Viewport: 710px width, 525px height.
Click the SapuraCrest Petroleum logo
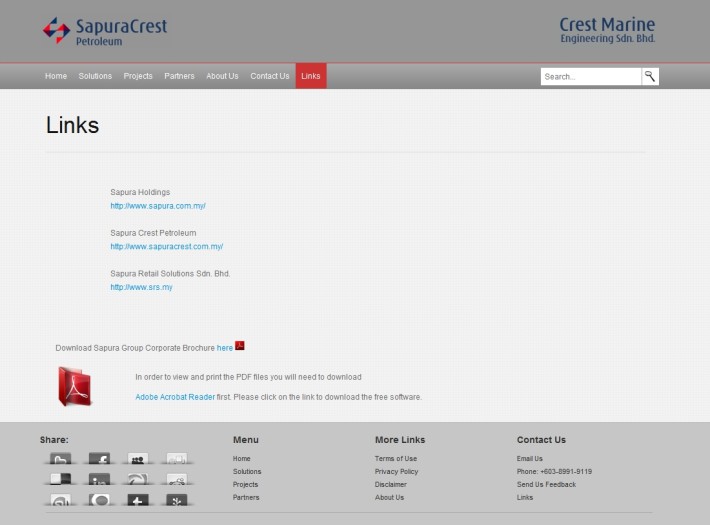point(105,30)
